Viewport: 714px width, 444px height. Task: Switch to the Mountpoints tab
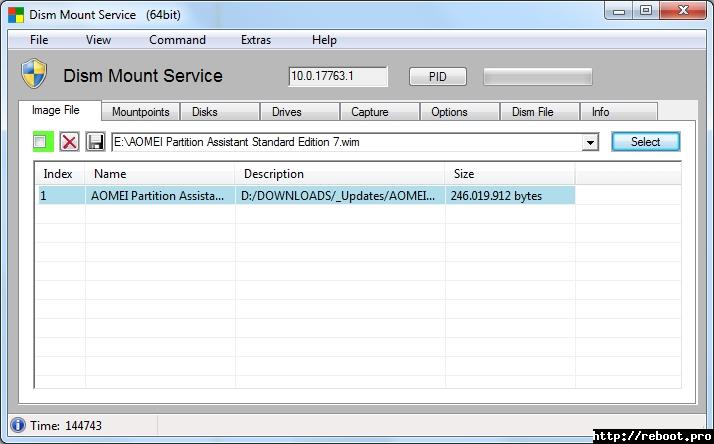click(141, 112)
